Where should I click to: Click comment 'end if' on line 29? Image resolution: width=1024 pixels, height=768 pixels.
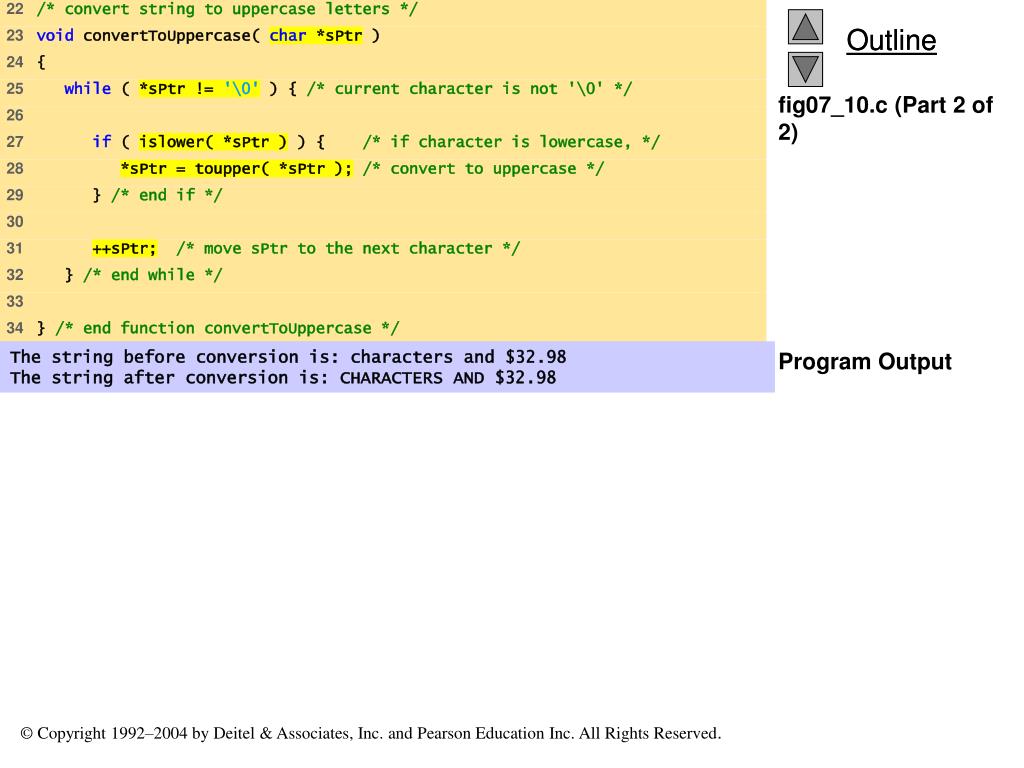(167, 195)
